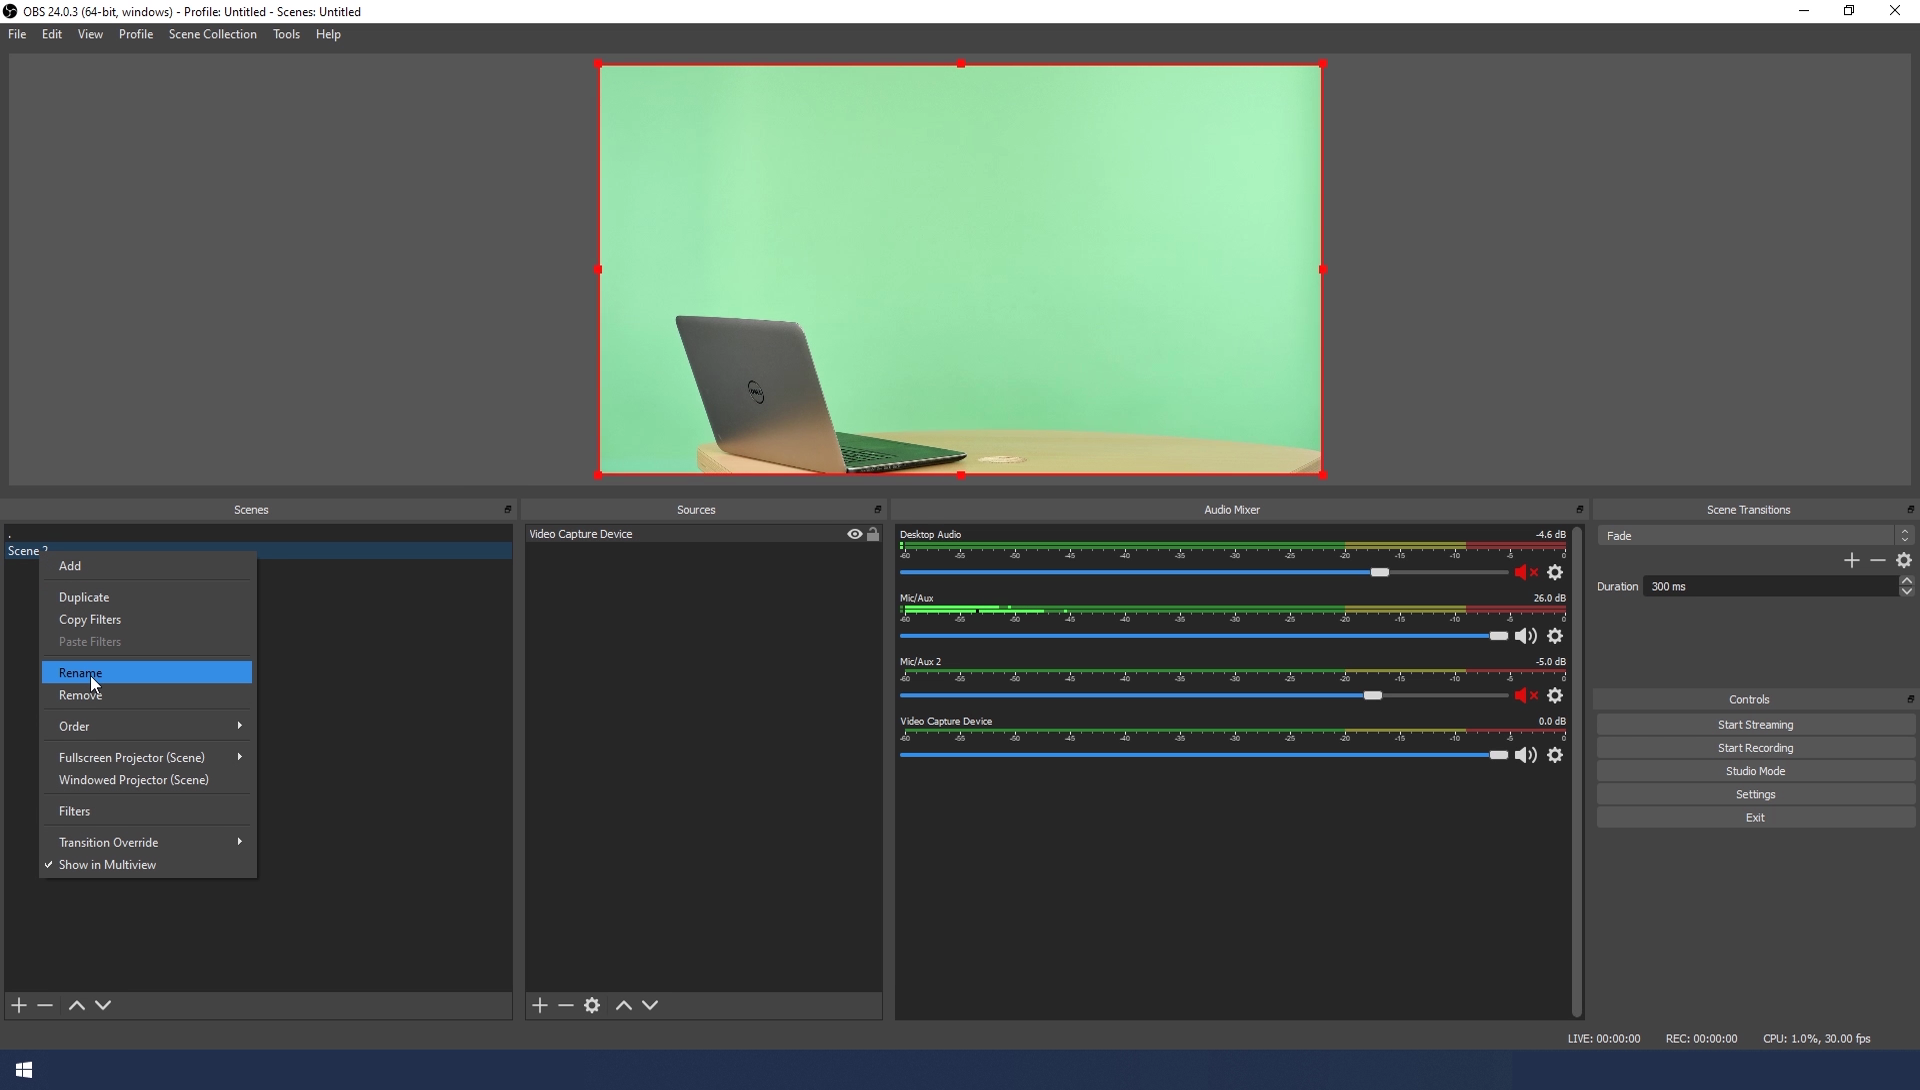Viewport: 1920px width, 1090px height.
Task: Move scene down with arrow icon
Action: tap(103, 1005)
